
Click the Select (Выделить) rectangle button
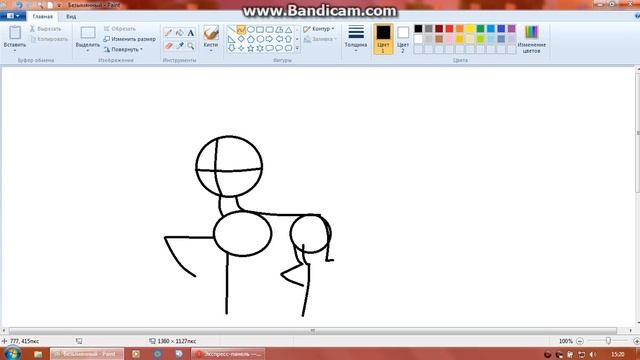pyautogui.click(x=88, y=33)
